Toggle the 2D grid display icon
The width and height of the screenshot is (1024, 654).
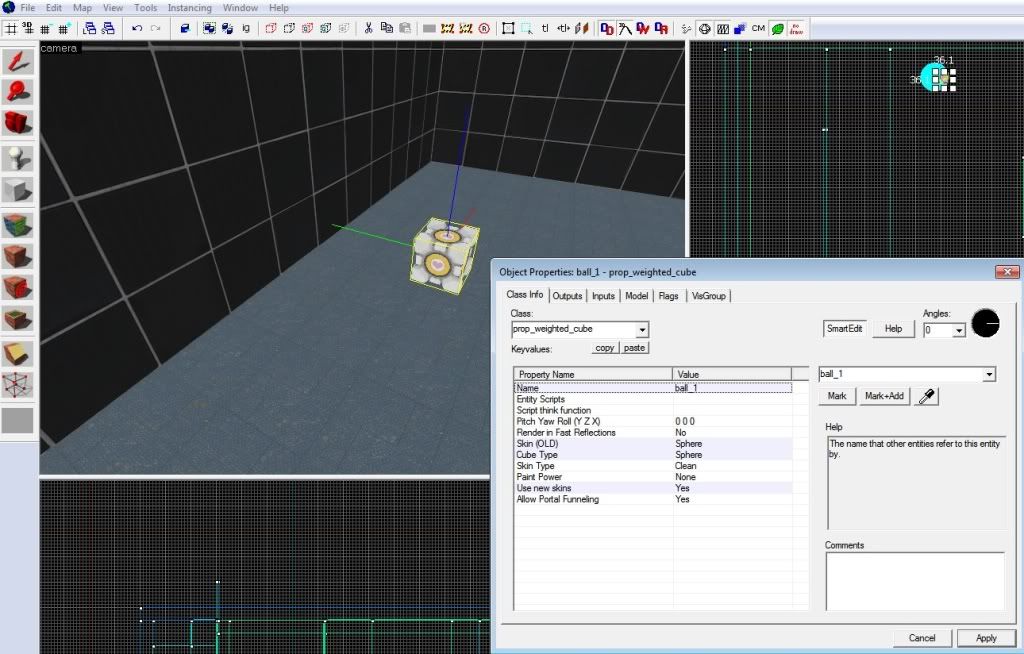click(x=11, y=29)
